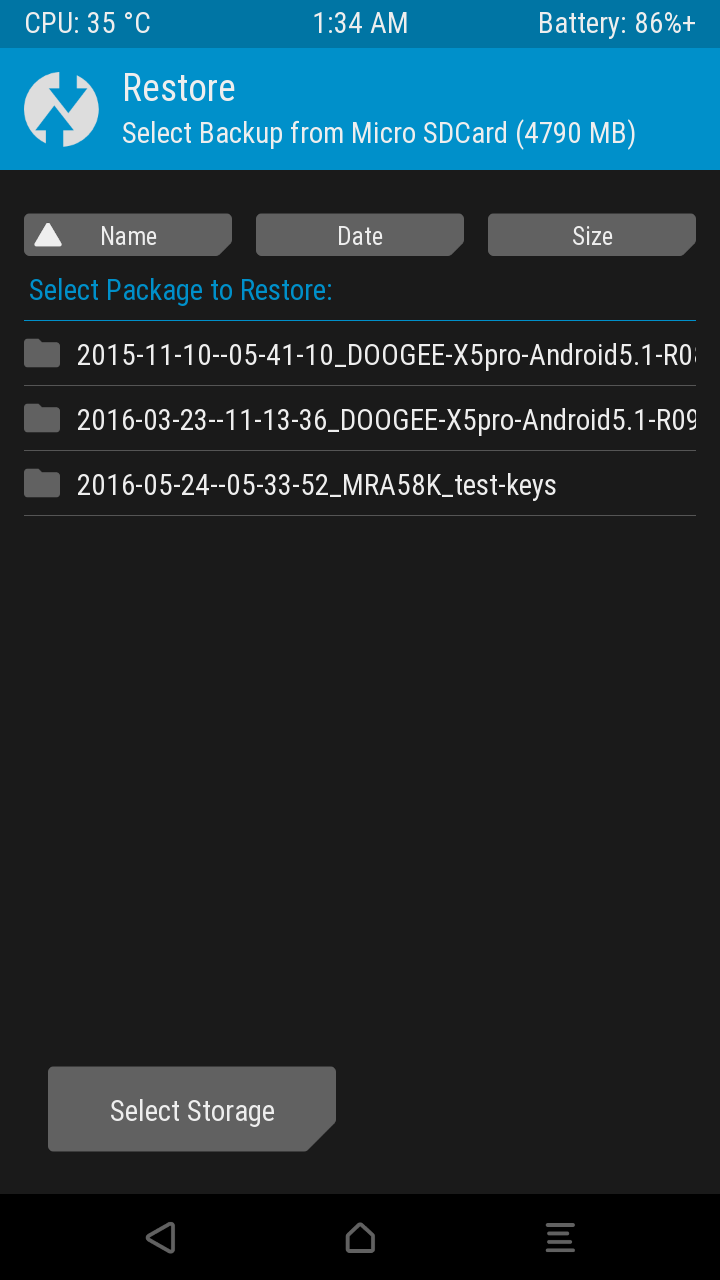720x1280 pixels.
Task: Open the console log menu icon
Action: tap(560, 1237)
